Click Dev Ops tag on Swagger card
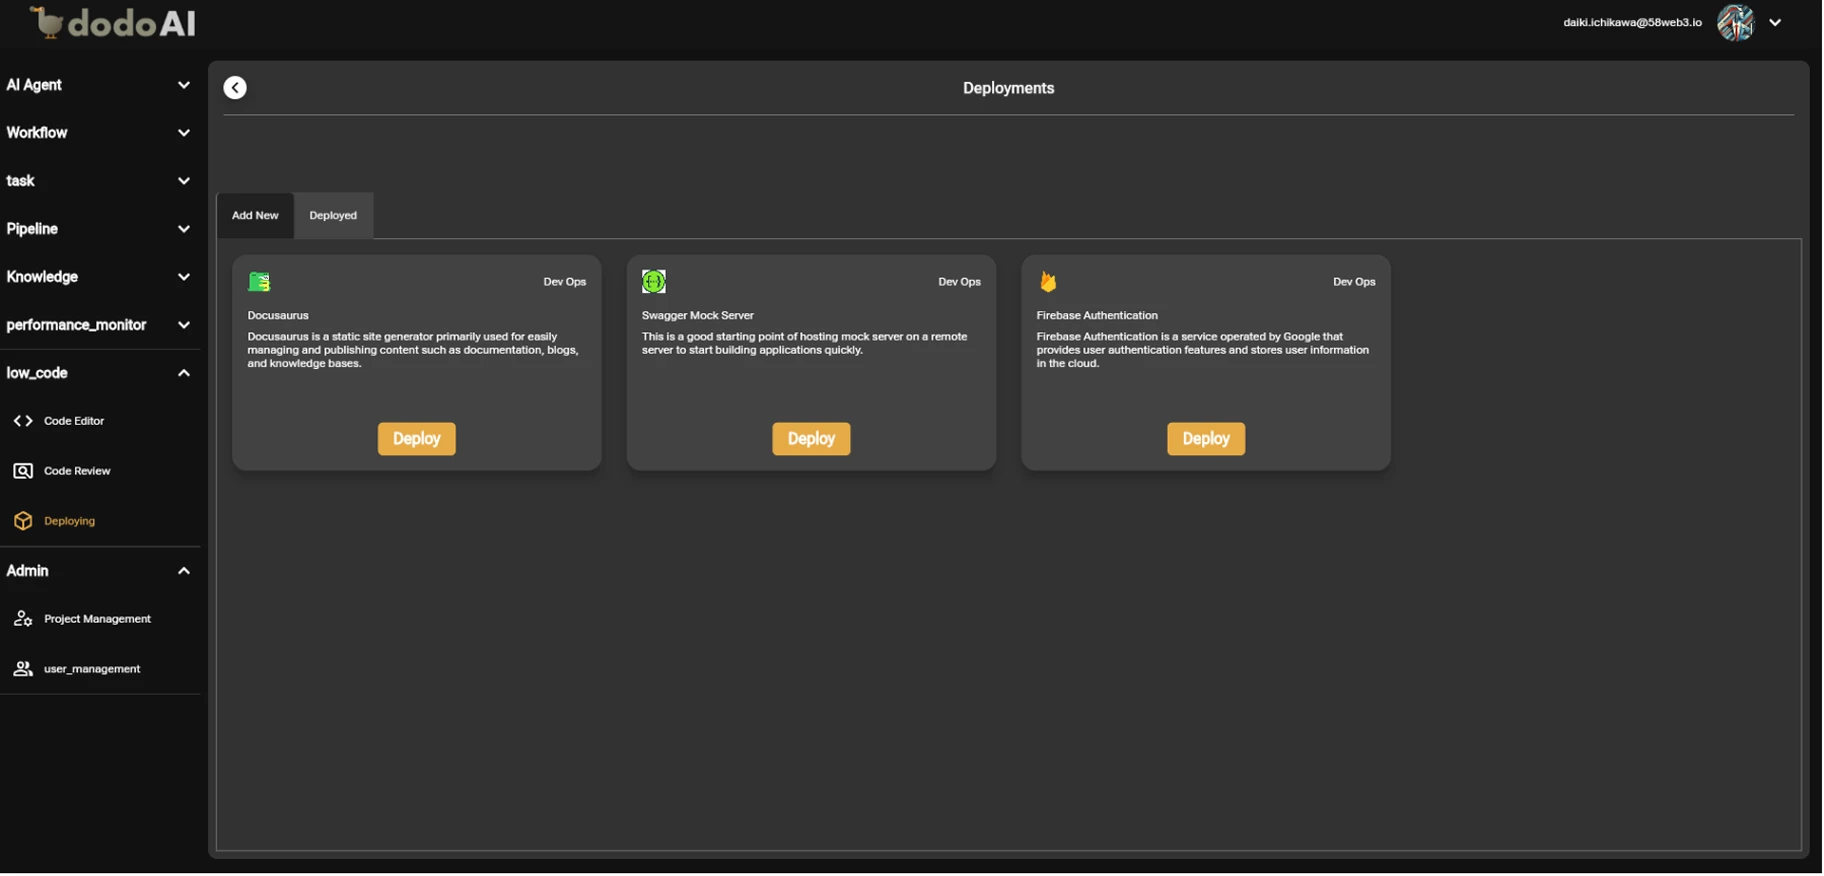 (960, 282)
